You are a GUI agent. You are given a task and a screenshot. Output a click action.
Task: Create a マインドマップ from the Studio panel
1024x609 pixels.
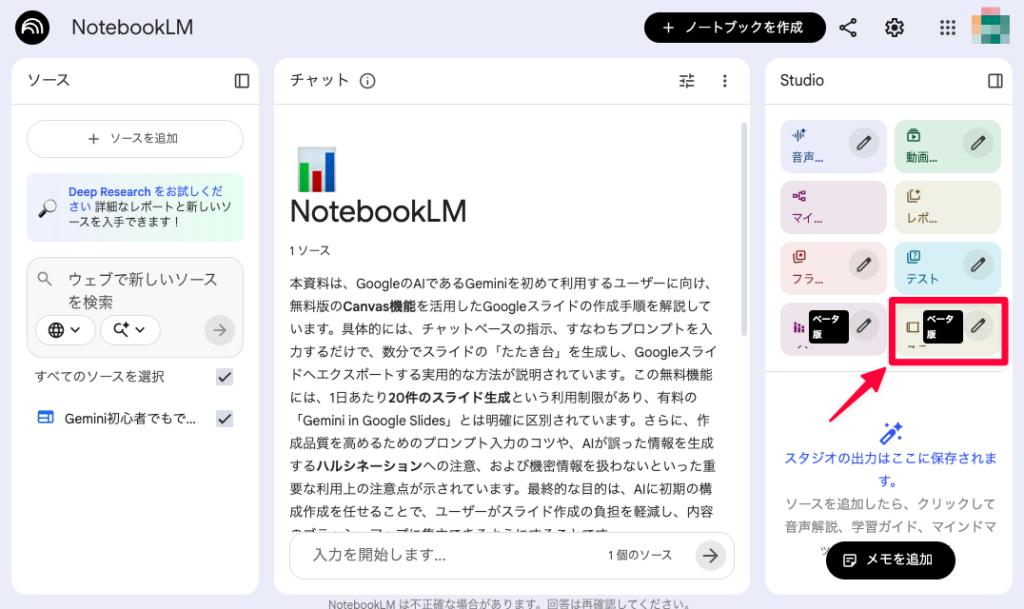822,207
